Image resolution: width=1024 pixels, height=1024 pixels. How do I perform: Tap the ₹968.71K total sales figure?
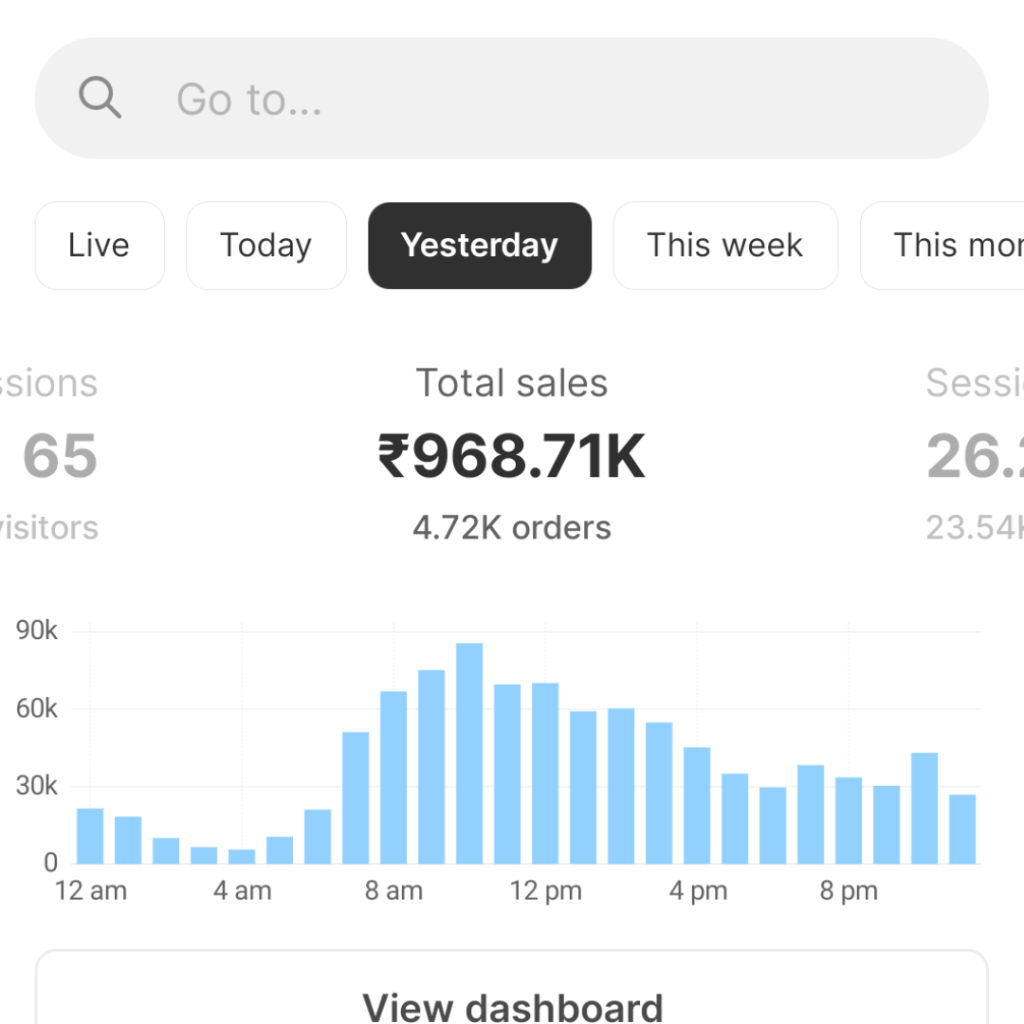512,456
